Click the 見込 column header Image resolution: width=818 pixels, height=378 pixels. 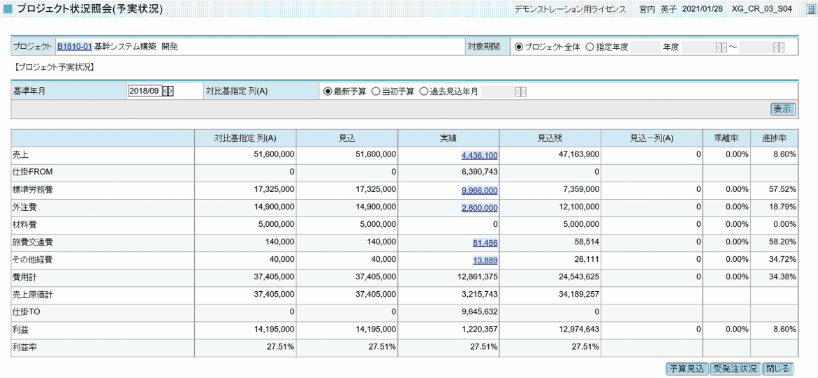(346, 138)
